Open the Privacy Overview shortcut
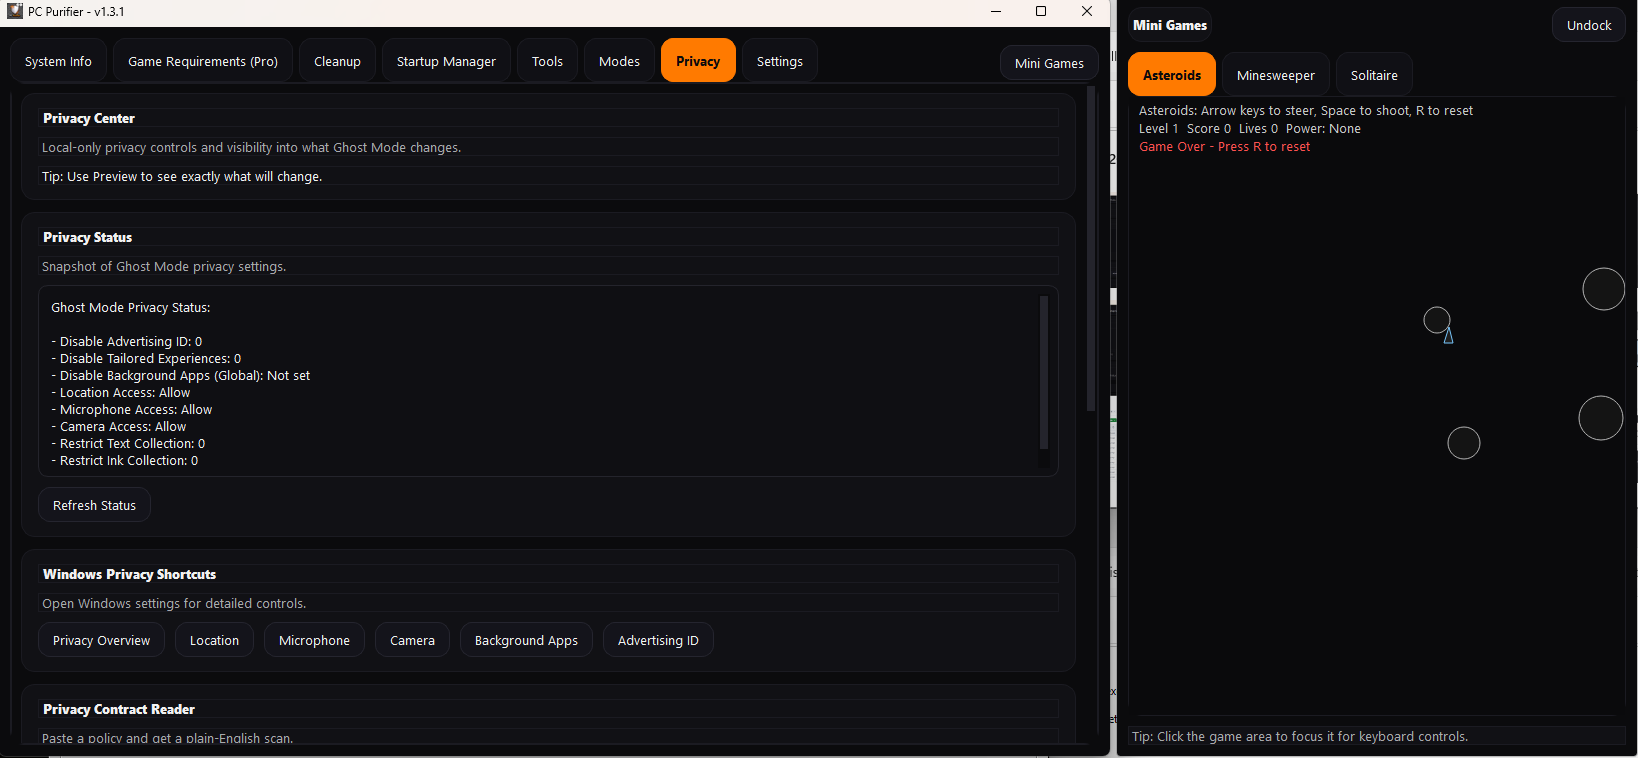The image size is (1638, 758). pyautogui.click(x=101, y=640)
